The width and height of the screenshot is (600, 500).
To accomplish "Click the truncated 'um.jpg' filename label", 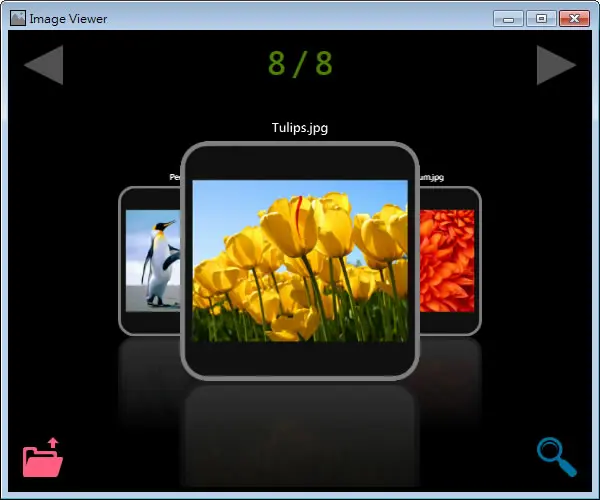I will pyautogui.click(x=432, y=177).
